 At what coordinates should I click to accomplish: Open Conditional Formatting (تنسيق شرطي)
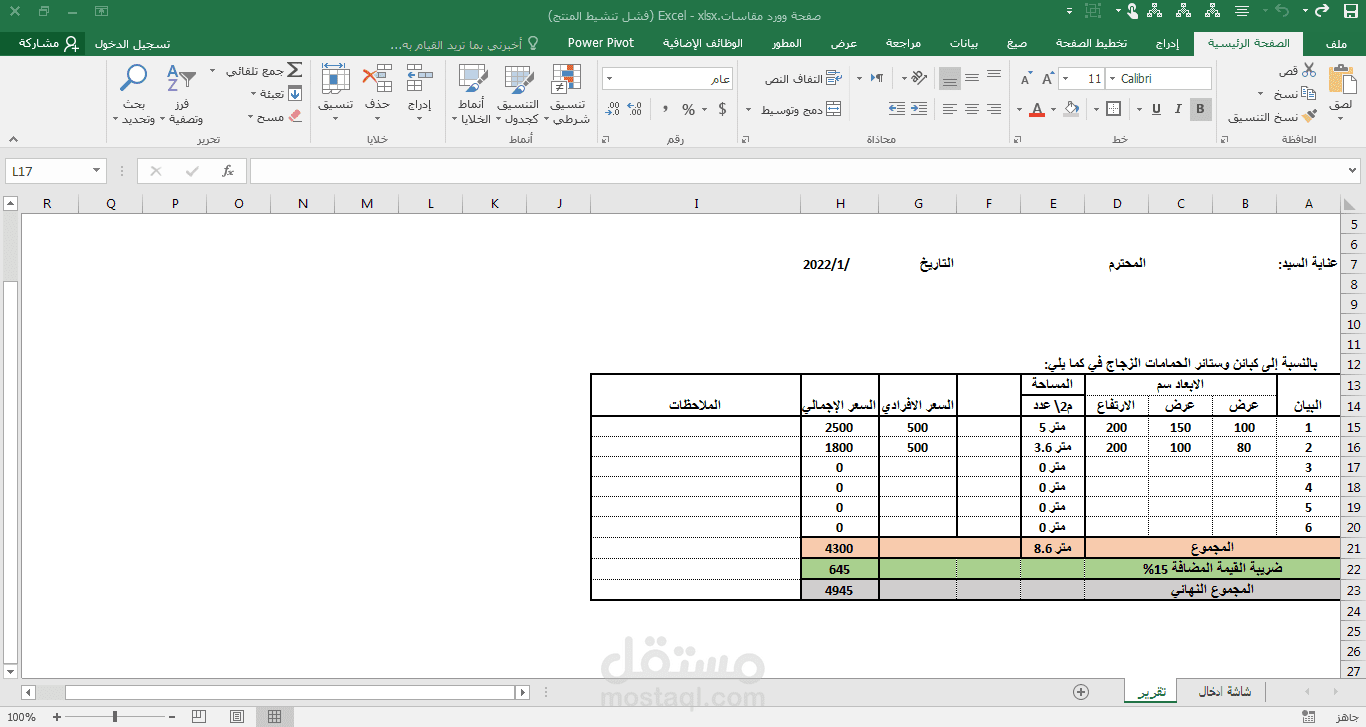pyautogui.click(x=568, y=94)
